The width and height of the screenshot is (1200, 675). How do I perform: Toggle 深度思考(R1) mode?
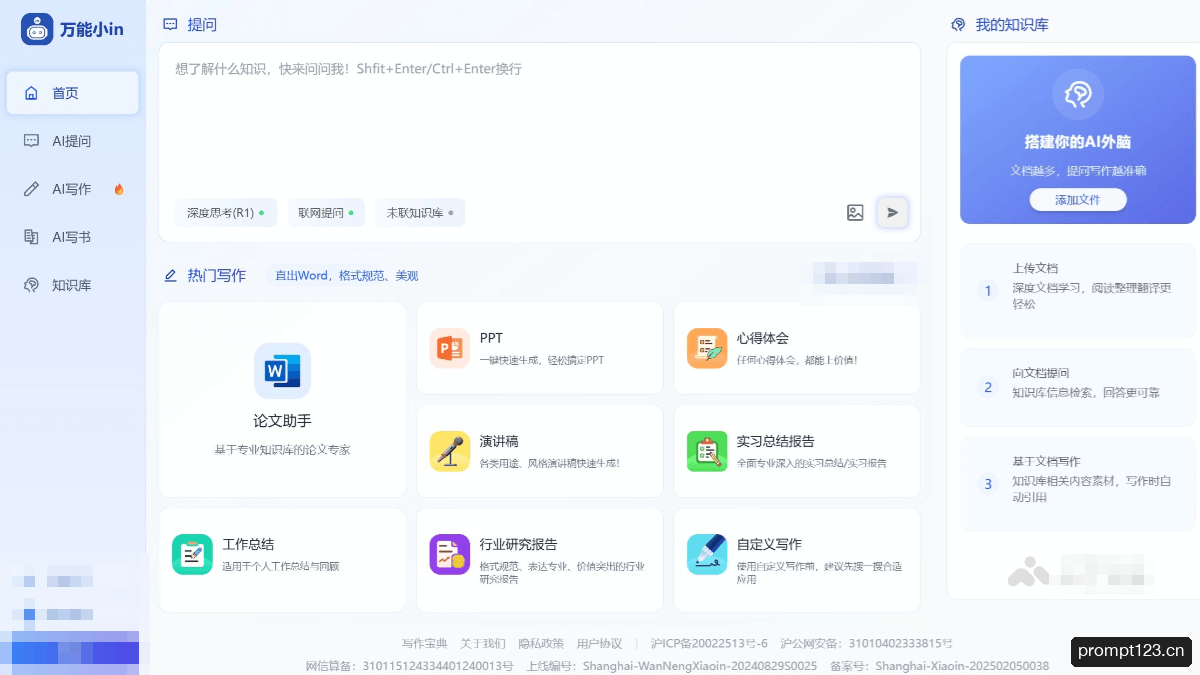[225, 213]
